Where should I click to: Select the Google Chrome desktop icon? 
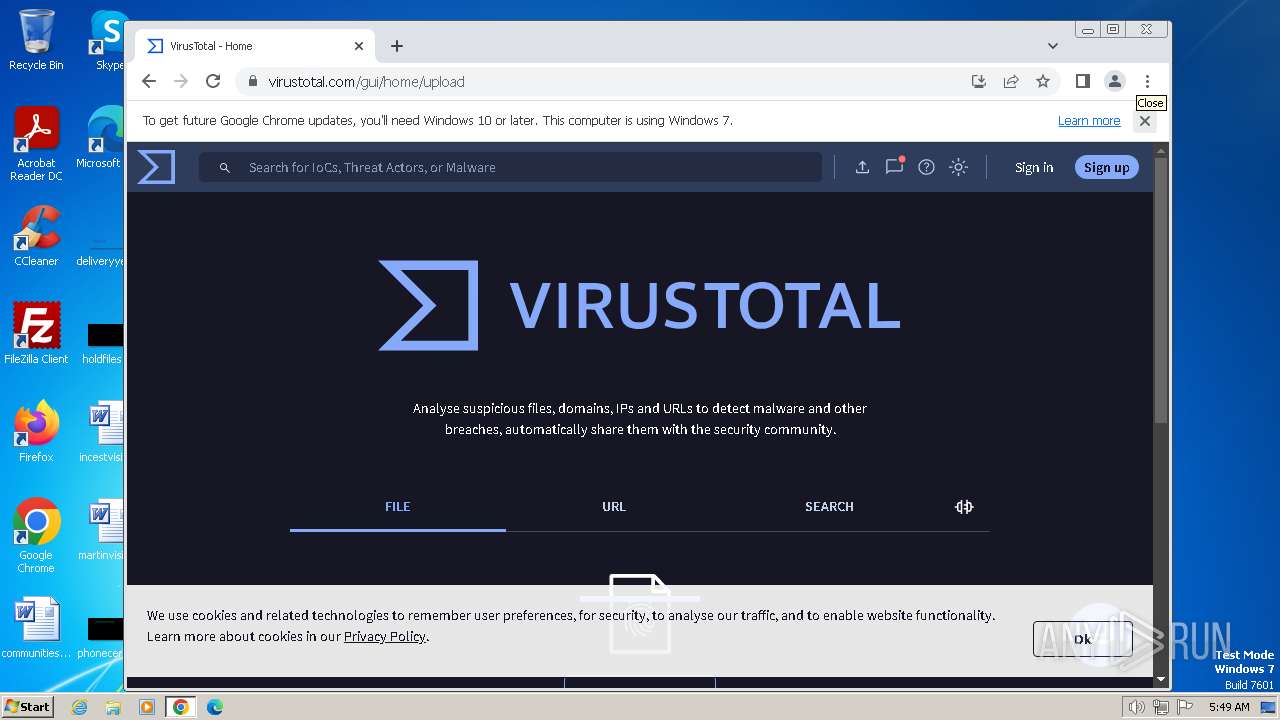tap(36, 536)
